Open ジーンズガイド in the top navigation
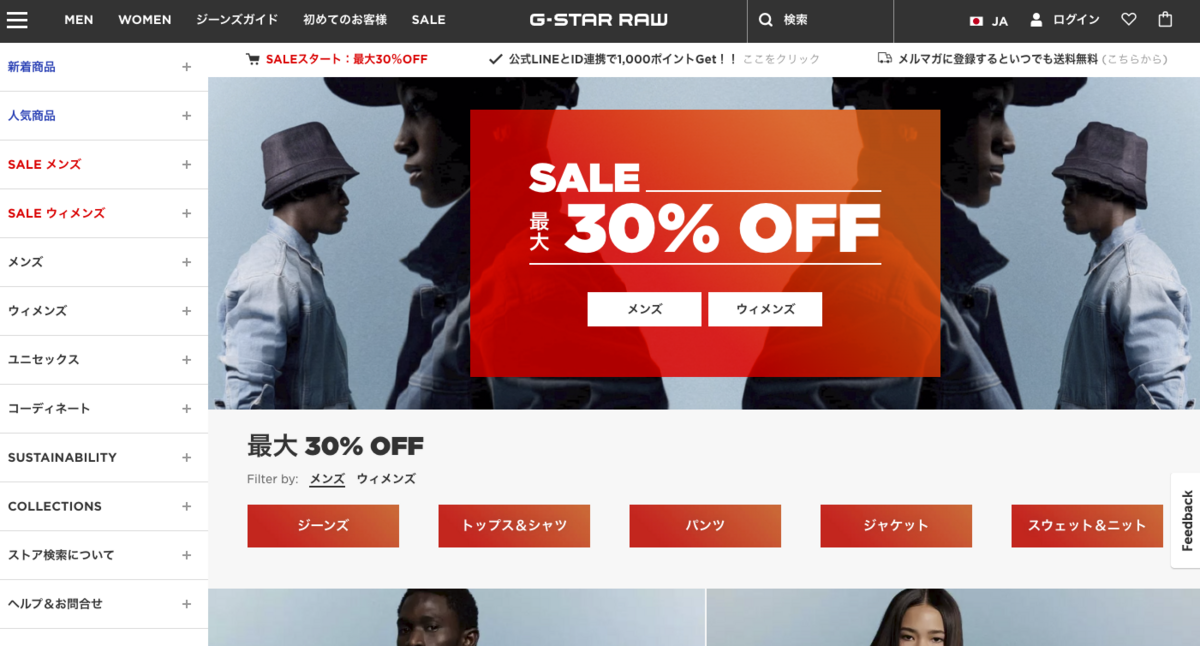1200x646 pixels. [237, 20]
